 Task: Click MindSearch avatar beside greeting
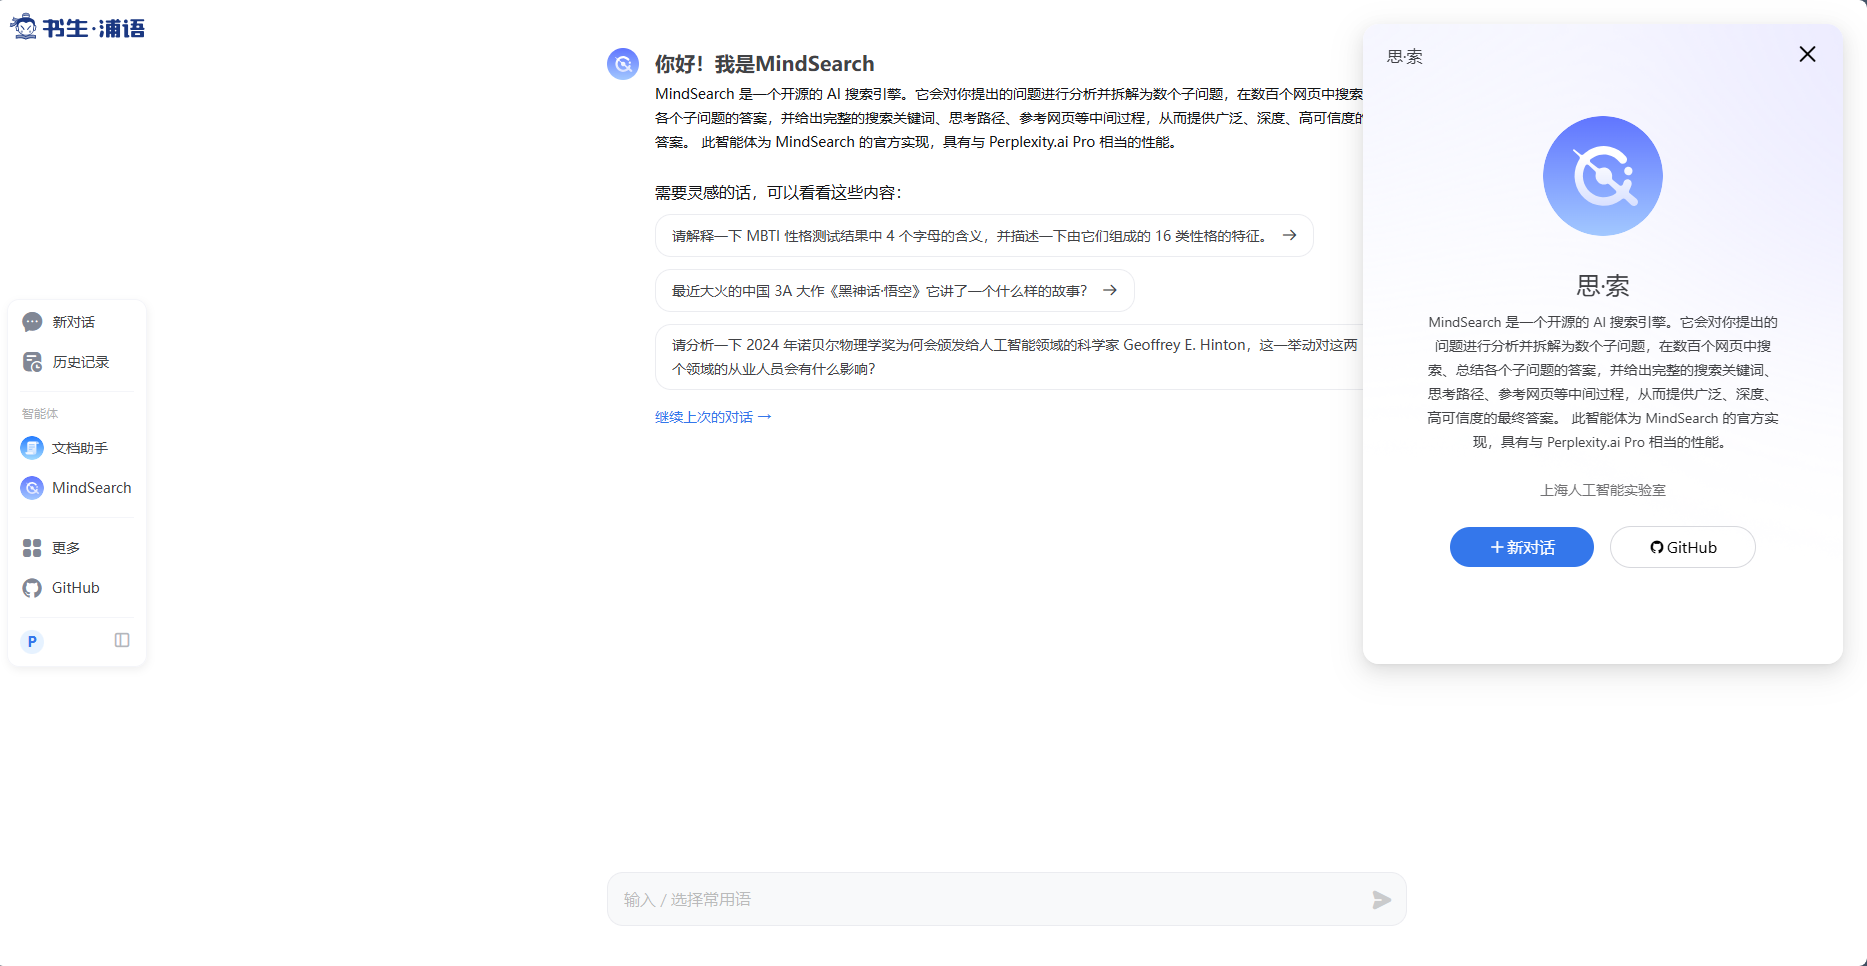623,64
